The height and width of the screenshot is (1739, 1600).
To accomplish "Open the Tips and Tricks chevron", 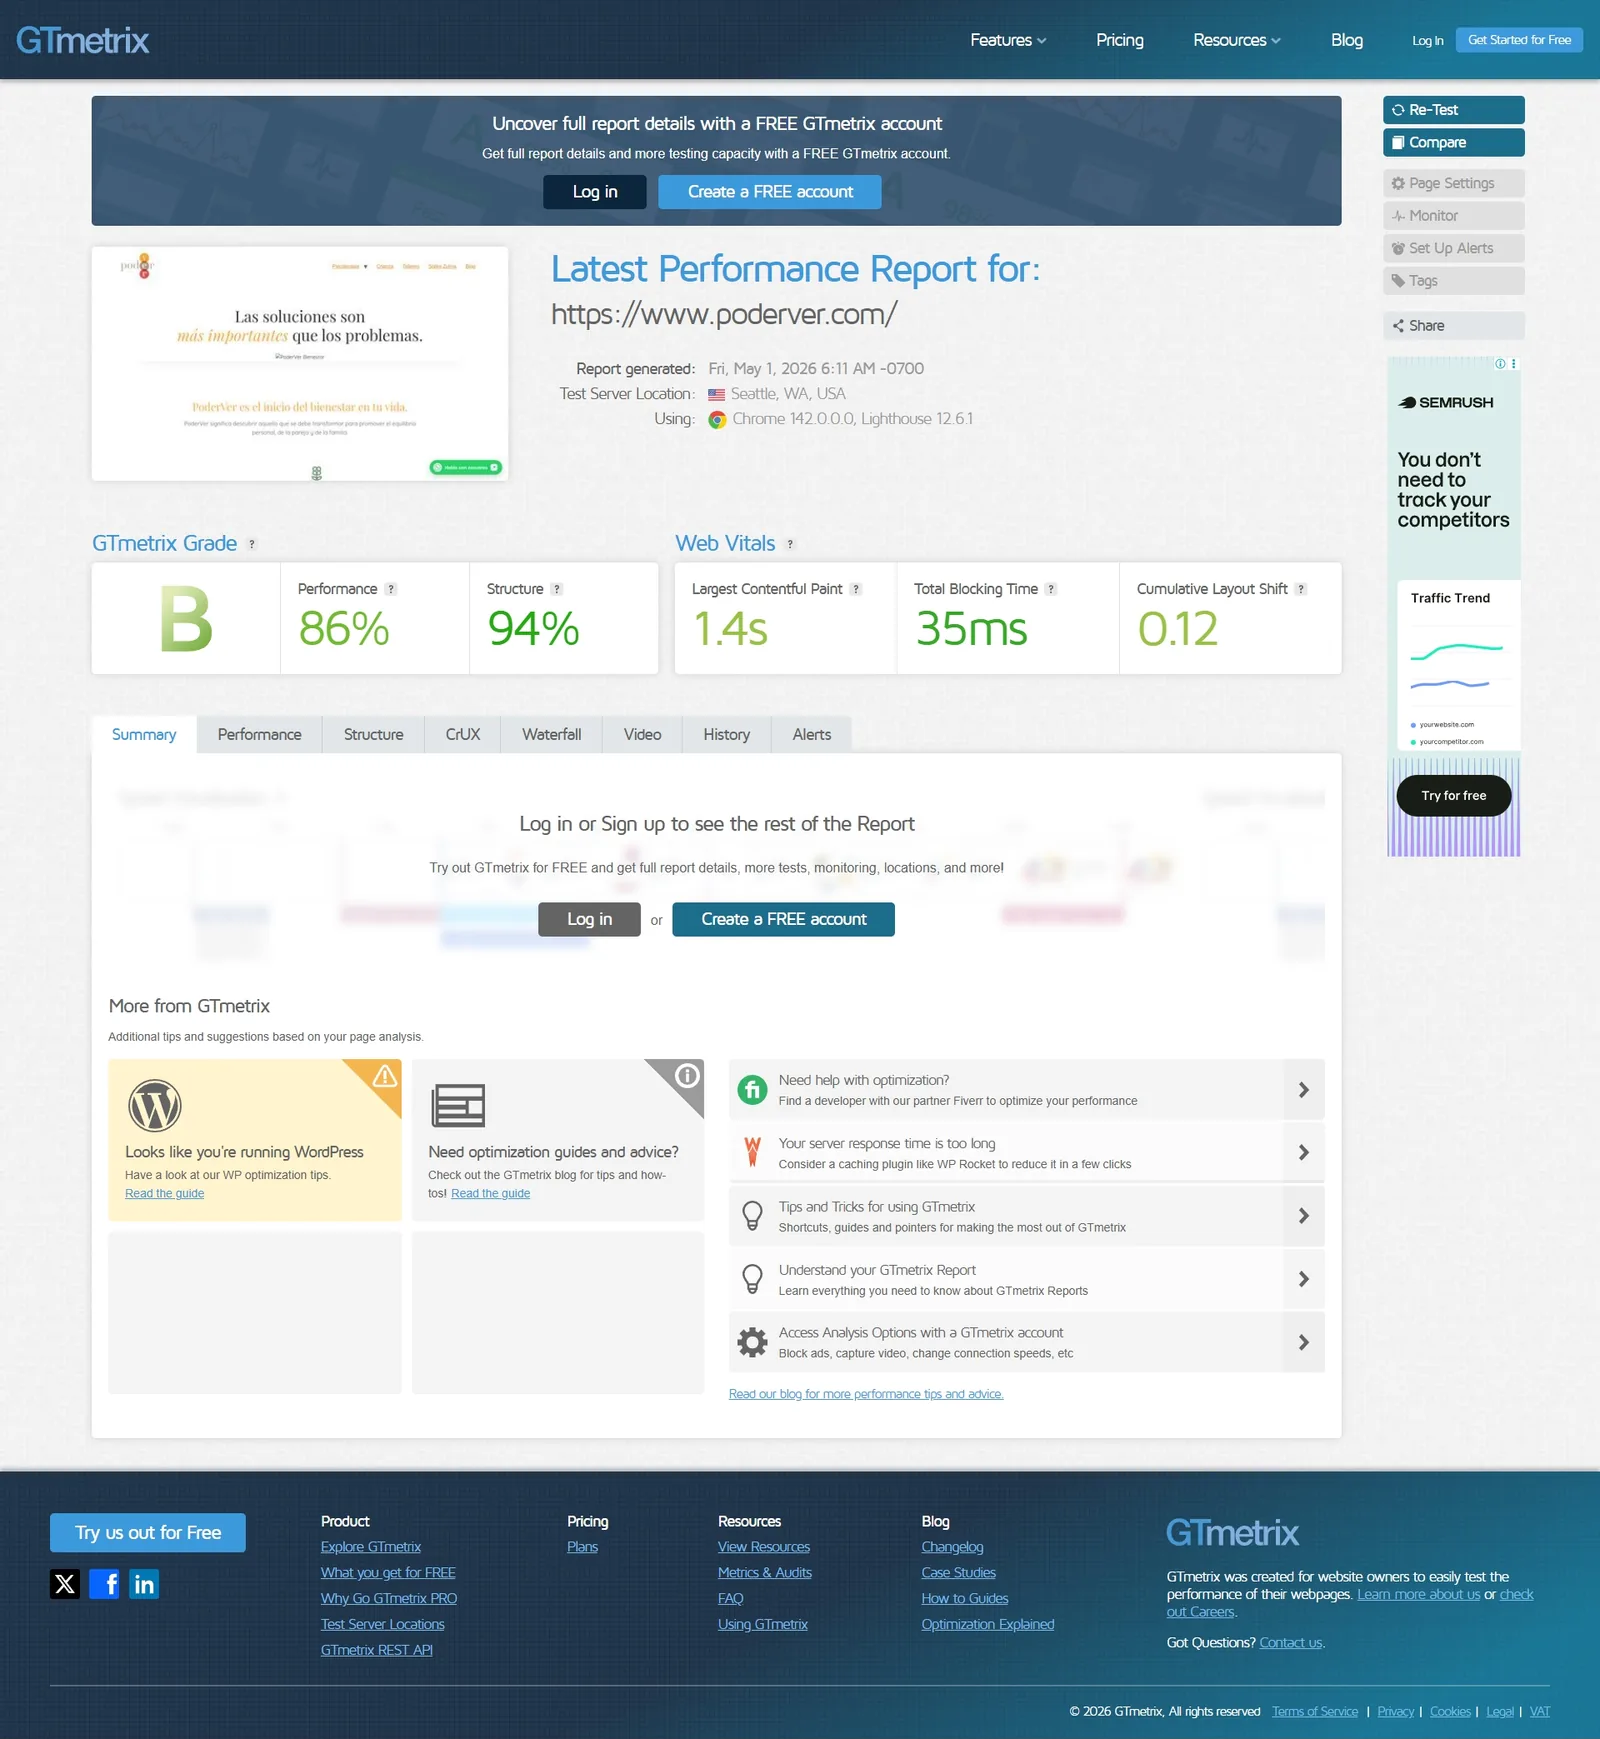I will tap(1304, 1216).
